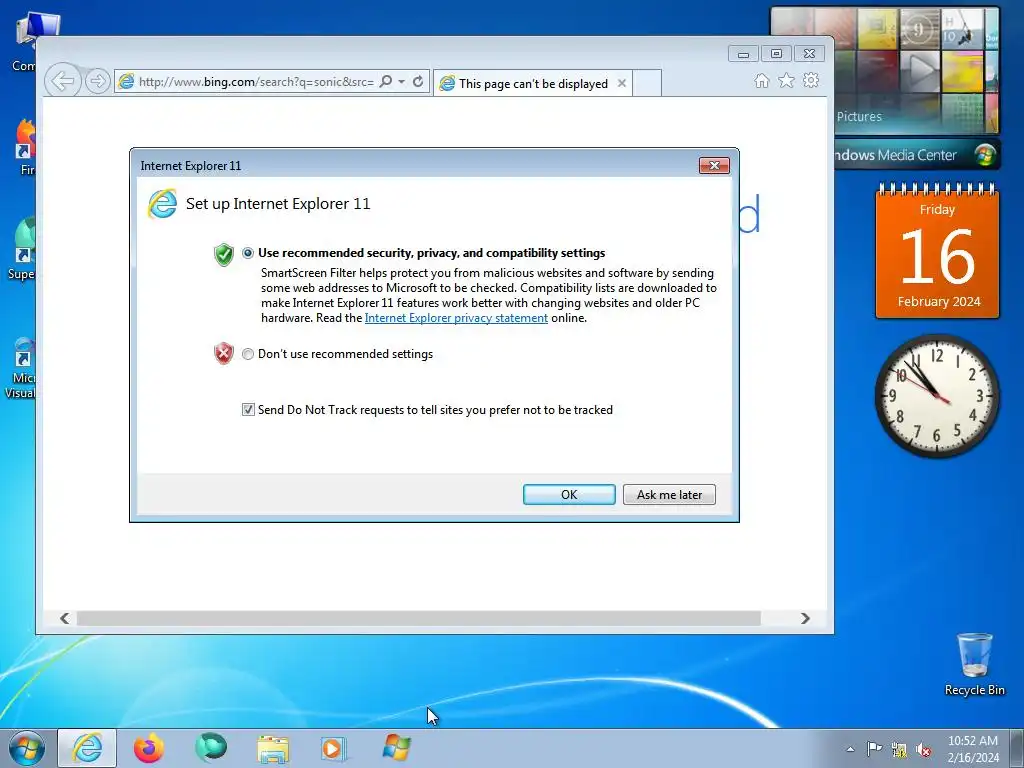Screen dimensions: 1024x768
Task: Confirm the setup dialog with OK
Action: click(x=569, y=494)
